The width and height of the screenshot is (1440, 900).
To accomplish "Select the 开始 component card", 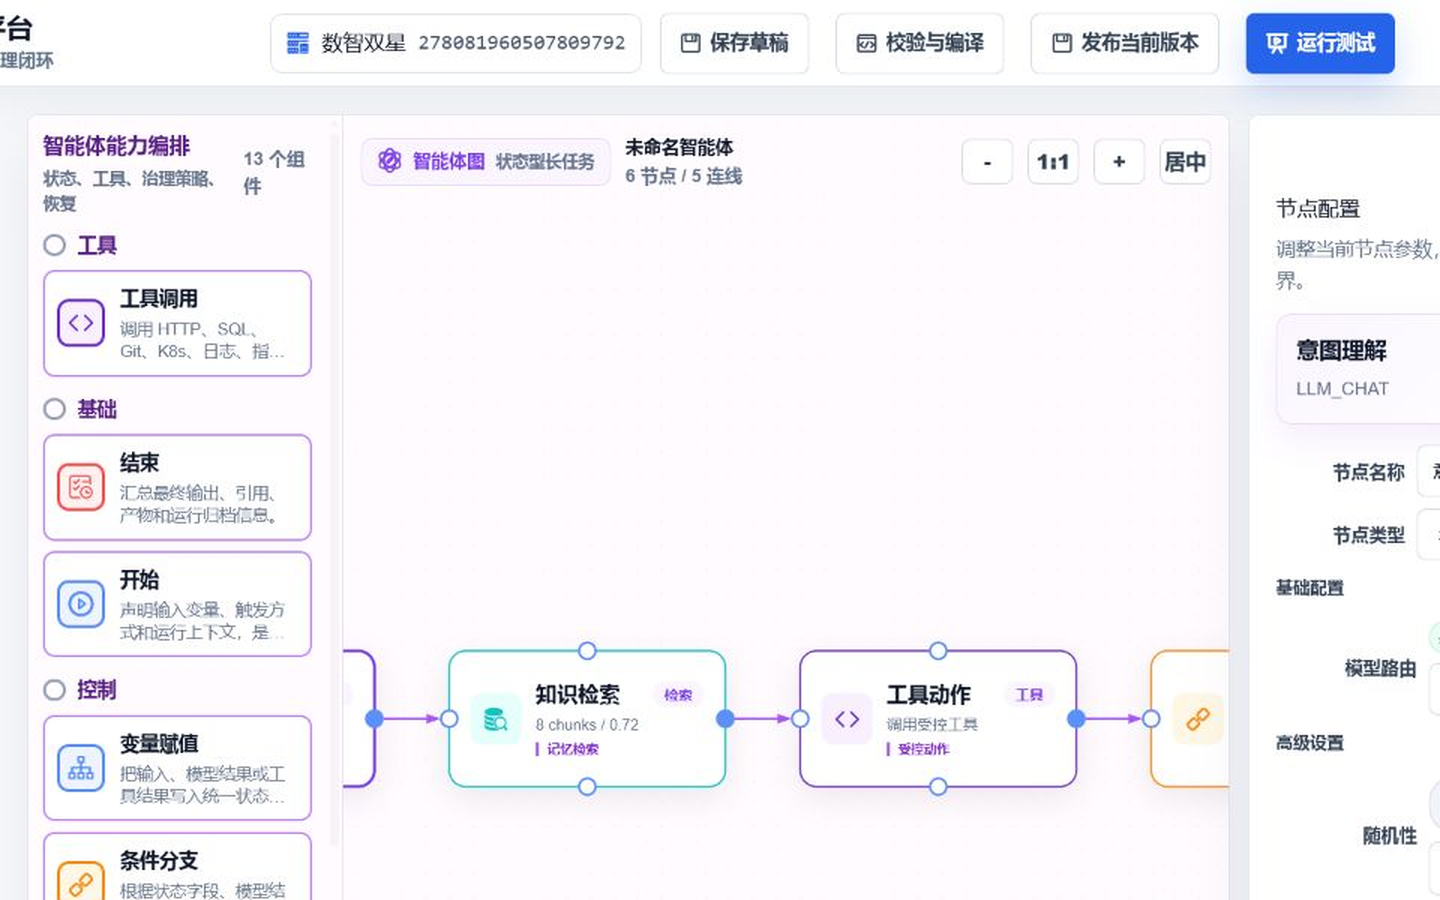I will tap(177, 604).
